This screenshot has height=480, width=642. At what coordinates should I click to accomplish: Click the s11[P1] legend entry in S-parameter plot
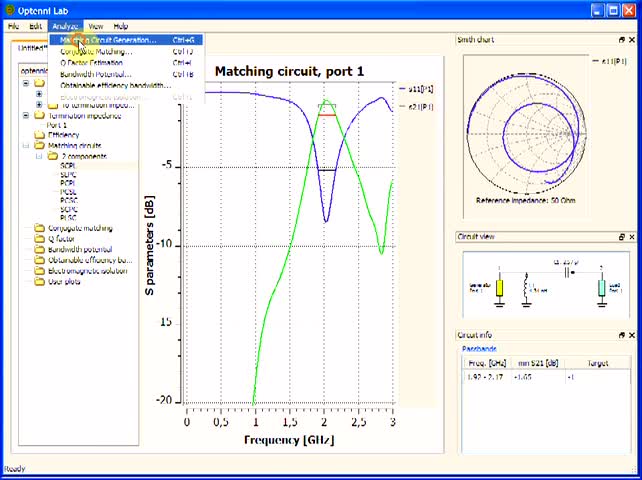coord(416,89)
